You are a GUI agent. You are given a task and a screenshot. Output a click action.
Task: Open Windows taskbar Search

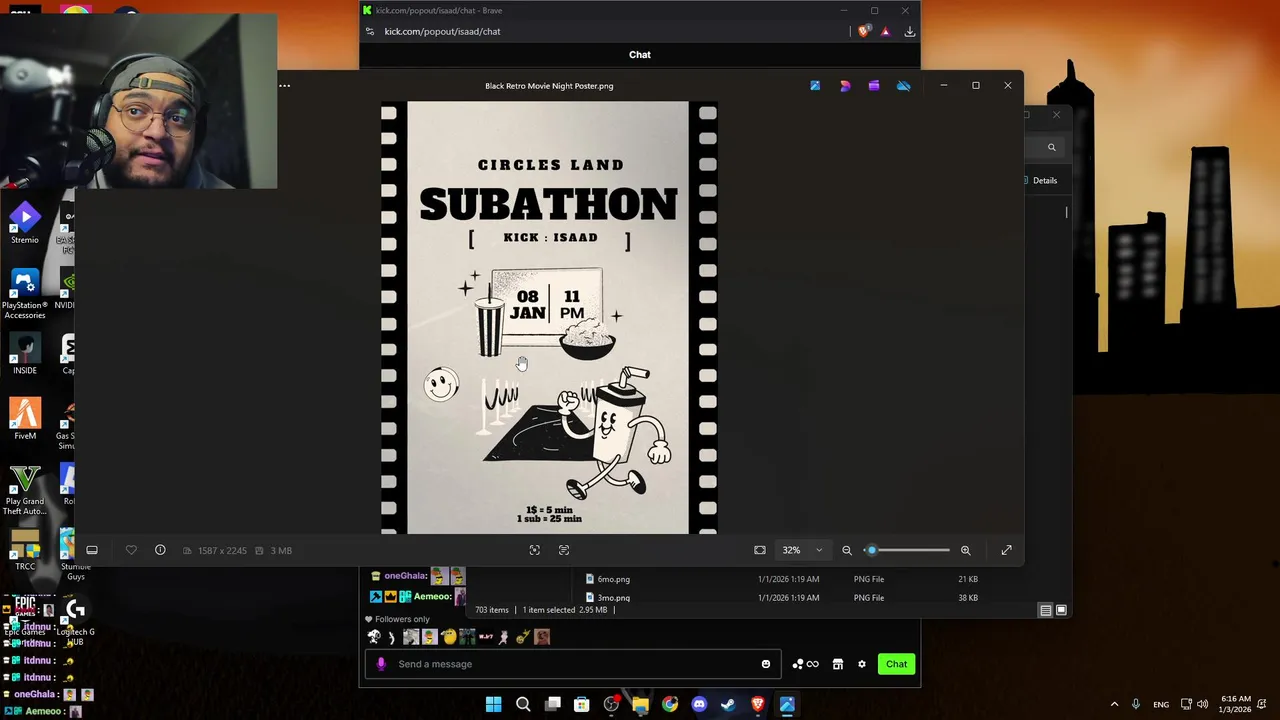click(x=523, y=705)
